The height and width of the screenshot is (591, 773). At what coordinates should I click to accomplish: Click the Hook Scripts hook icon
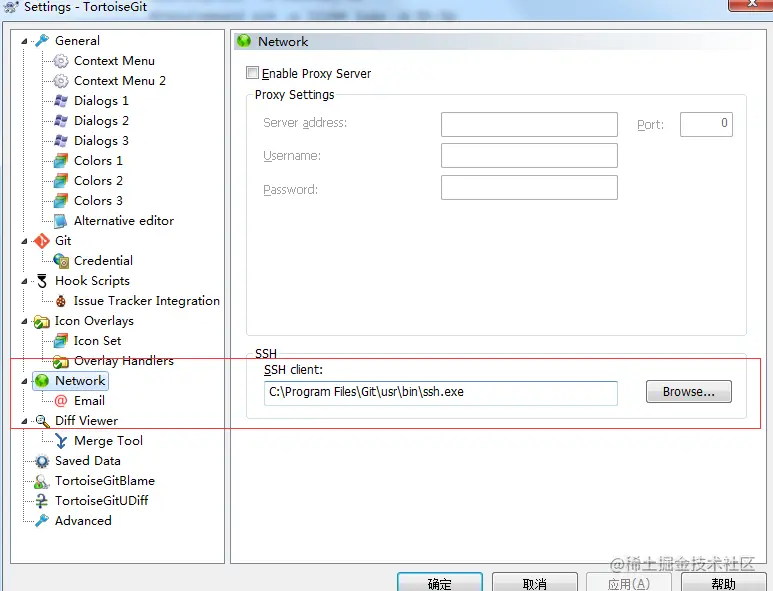coord(42,281)
